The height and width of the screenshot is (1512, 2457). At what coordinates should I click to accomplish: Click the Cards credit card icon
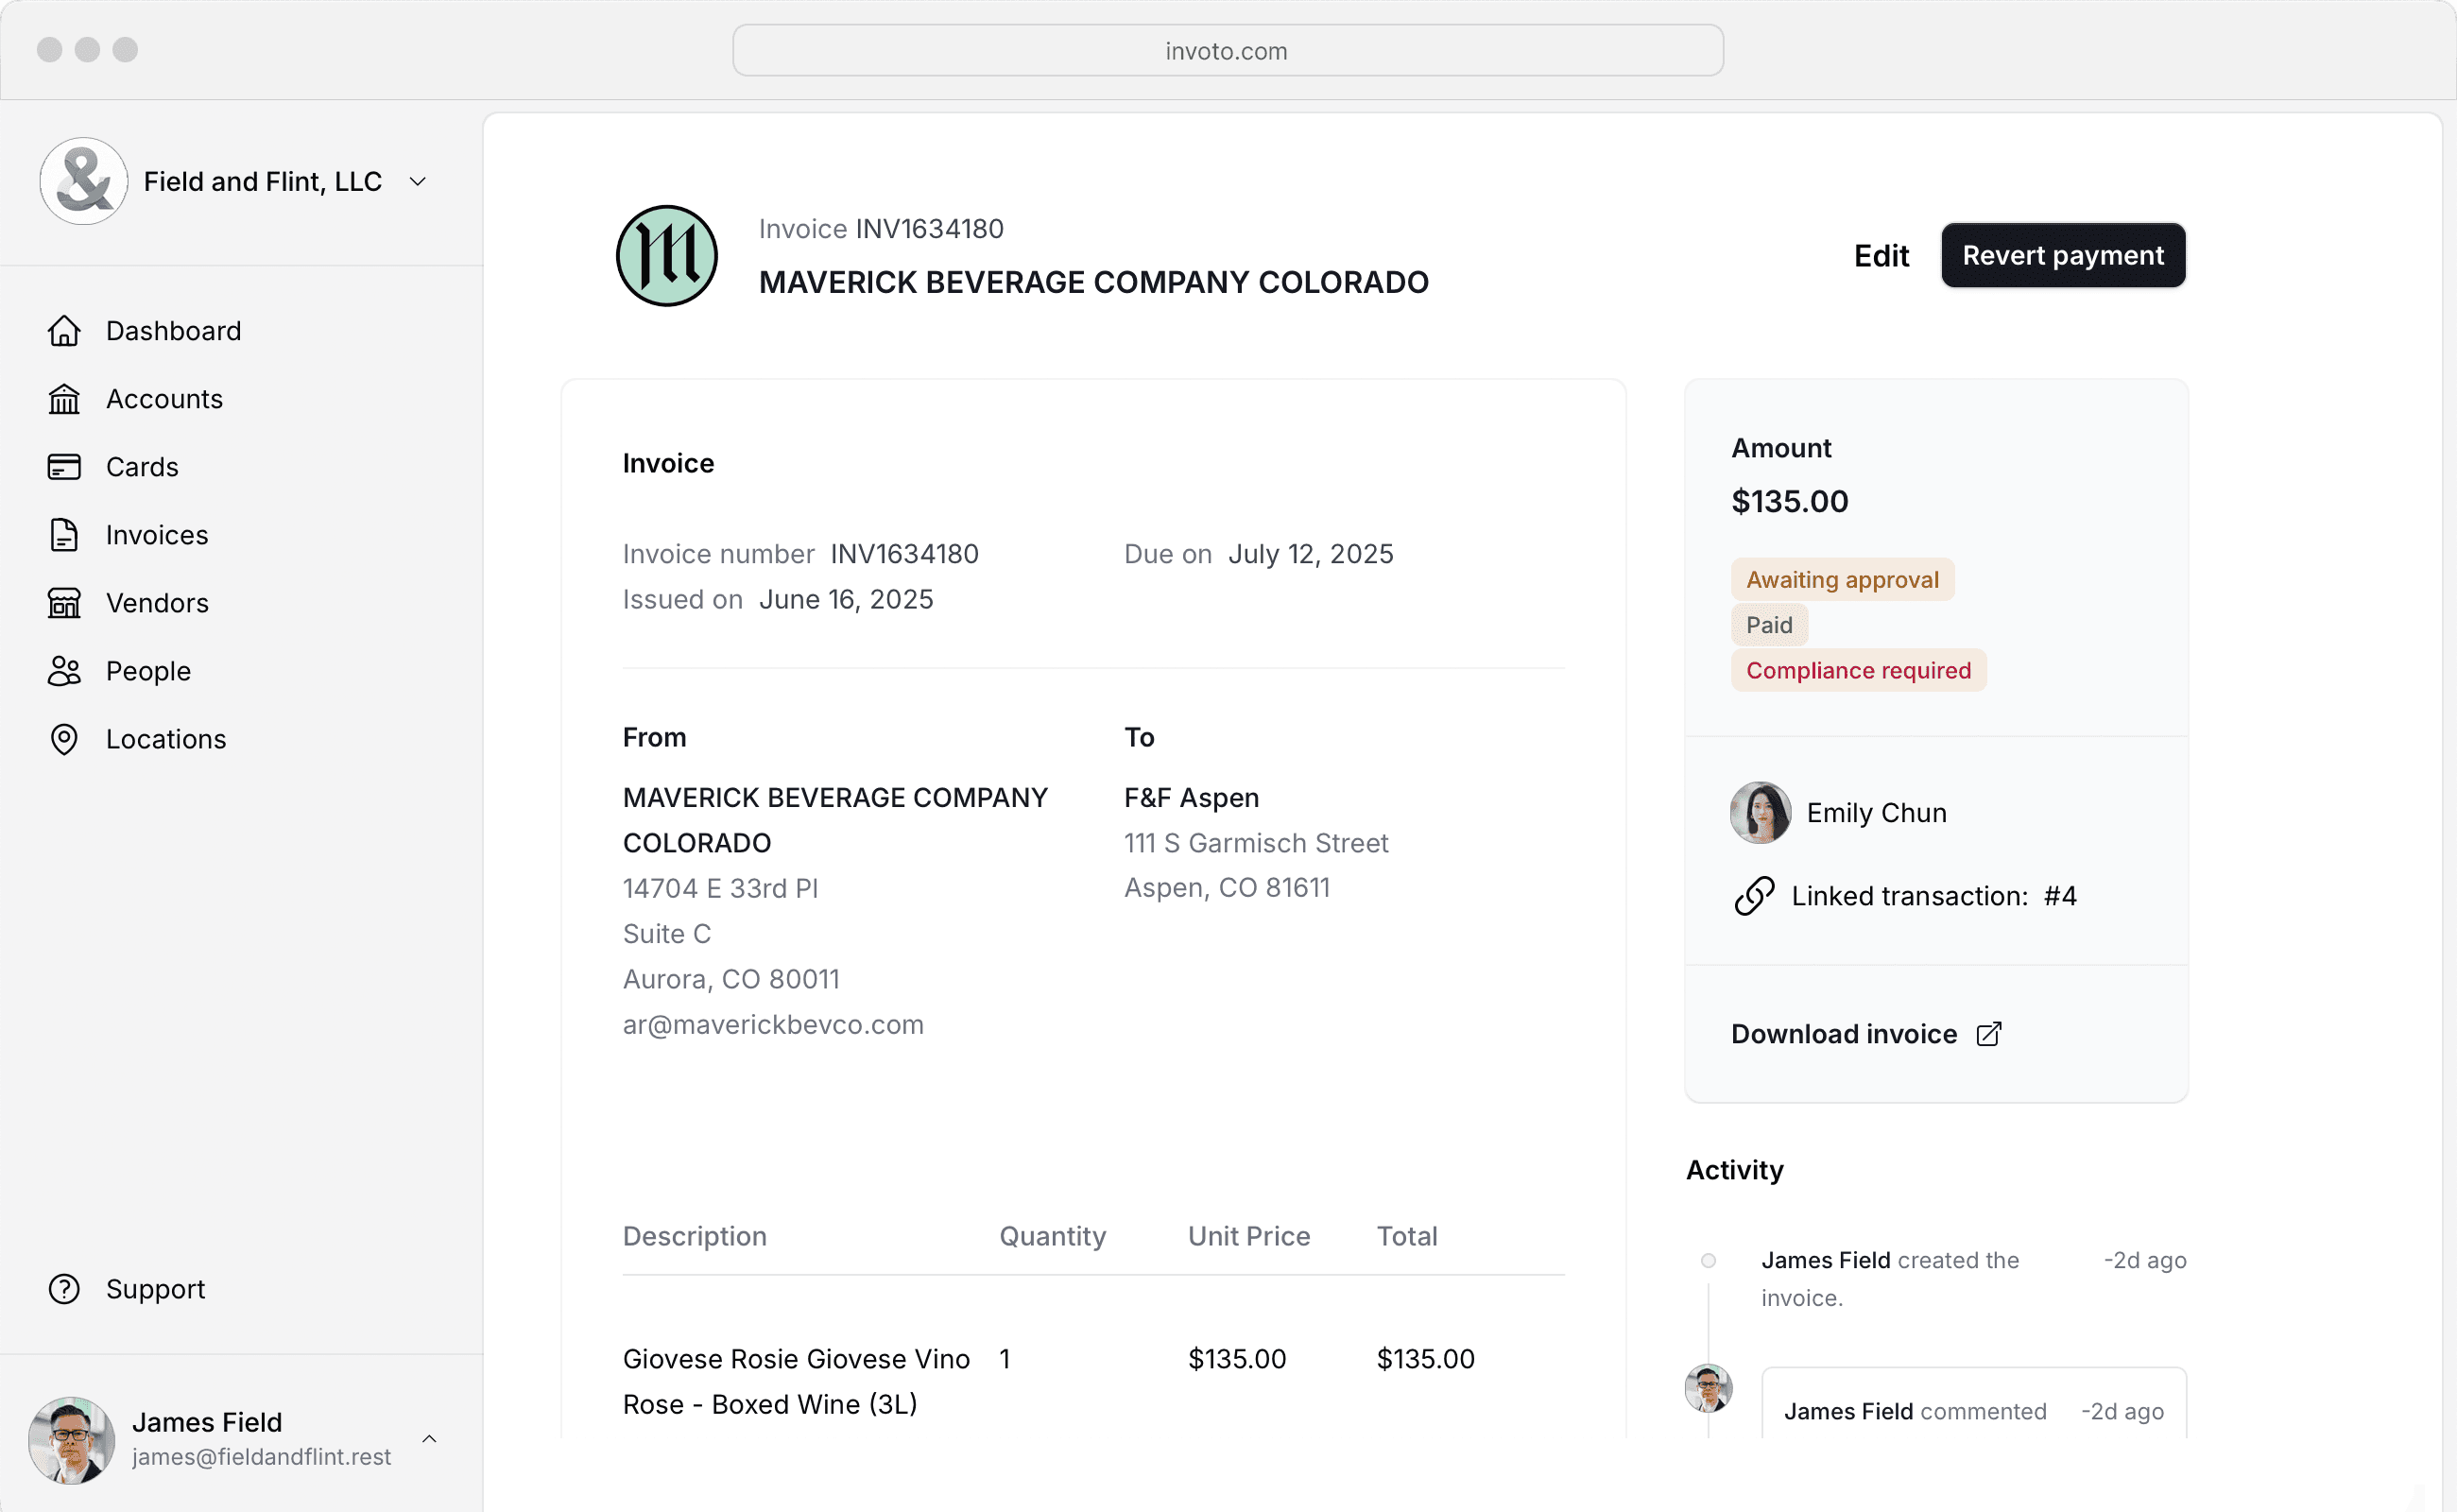(x=64, y=467)
